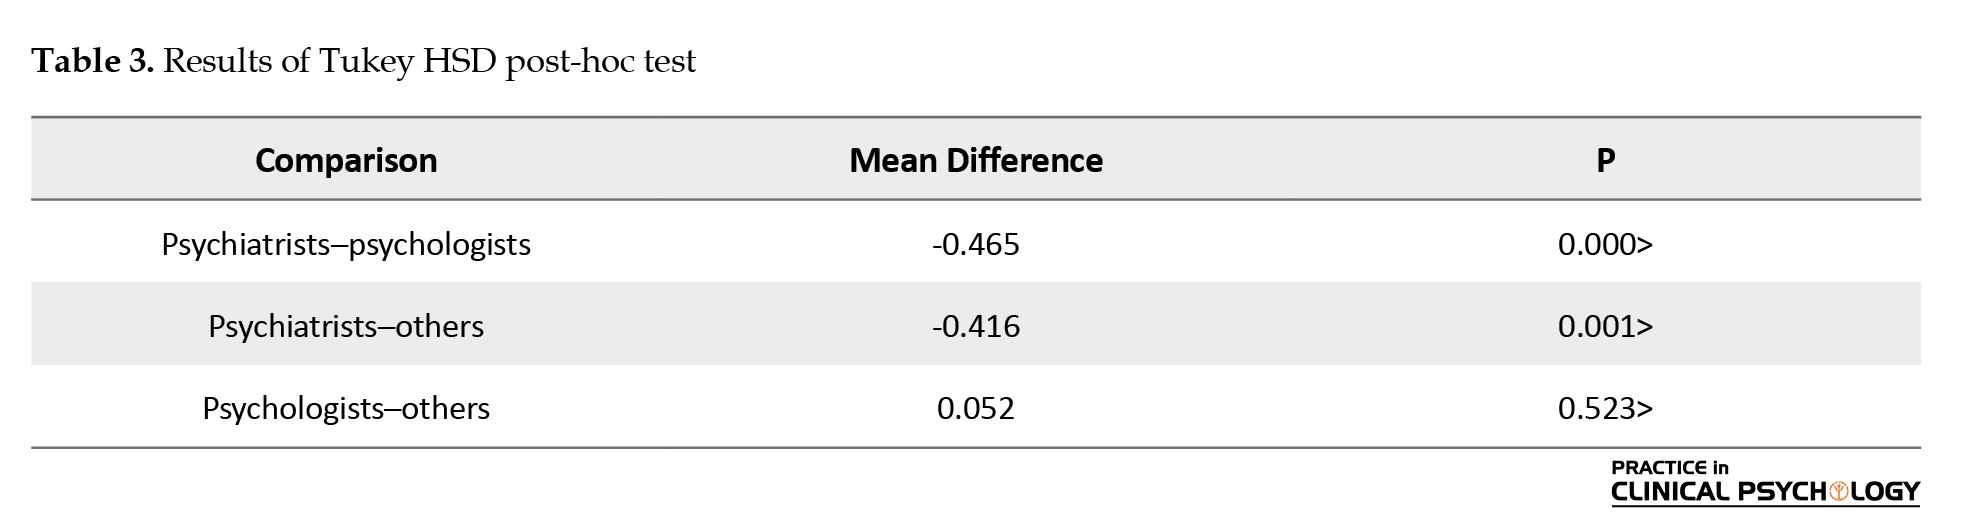Select the Comparison column header
This screenshot has width=1975, height=517.
(x=346, y=160)
